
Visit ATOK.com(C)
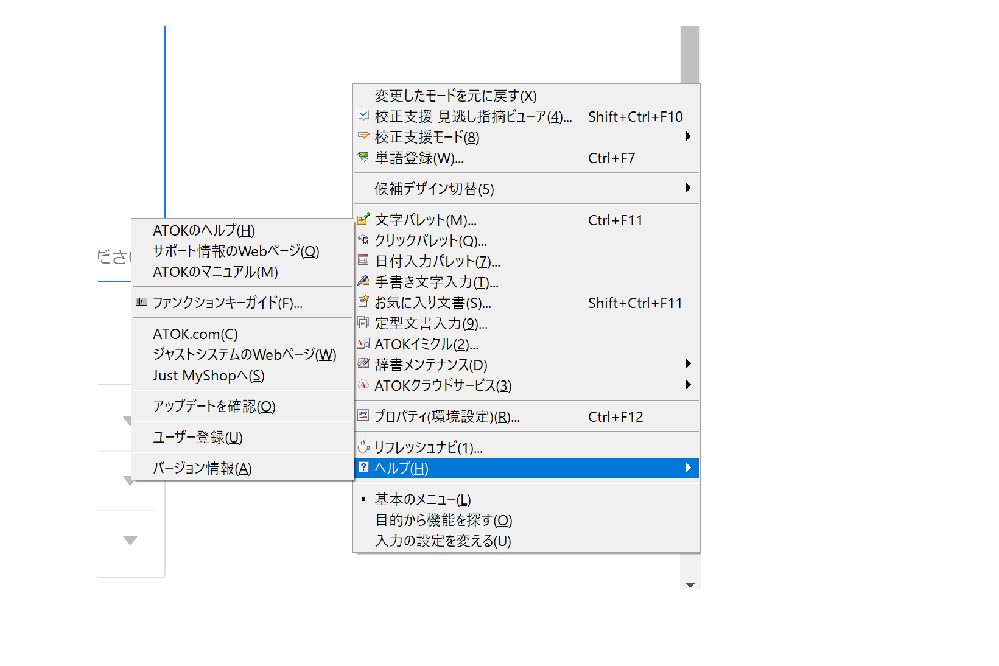click(195, 334)
